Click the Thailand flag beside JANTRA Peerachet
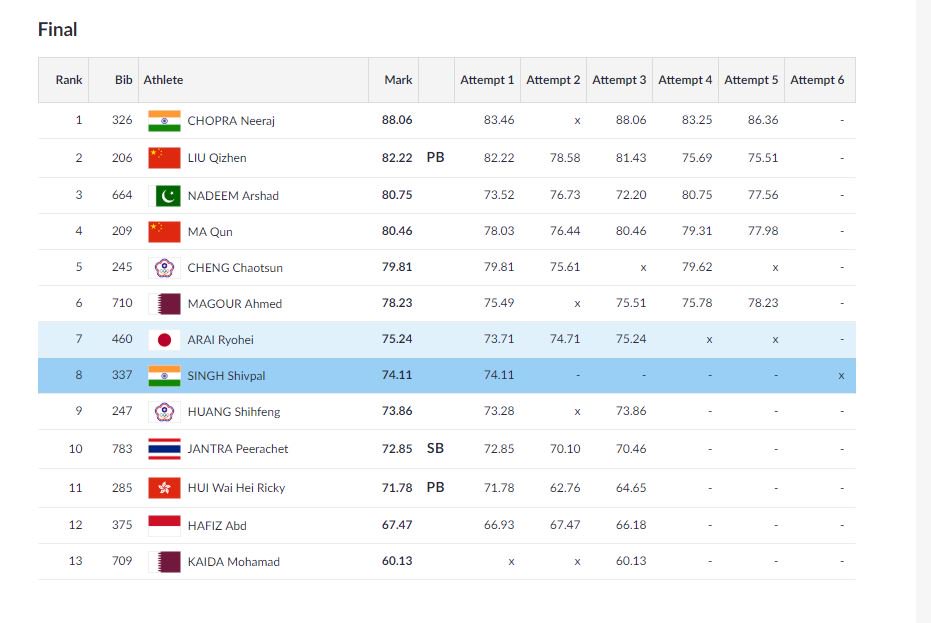Screen dimensions: 931x623 (164, 449)
